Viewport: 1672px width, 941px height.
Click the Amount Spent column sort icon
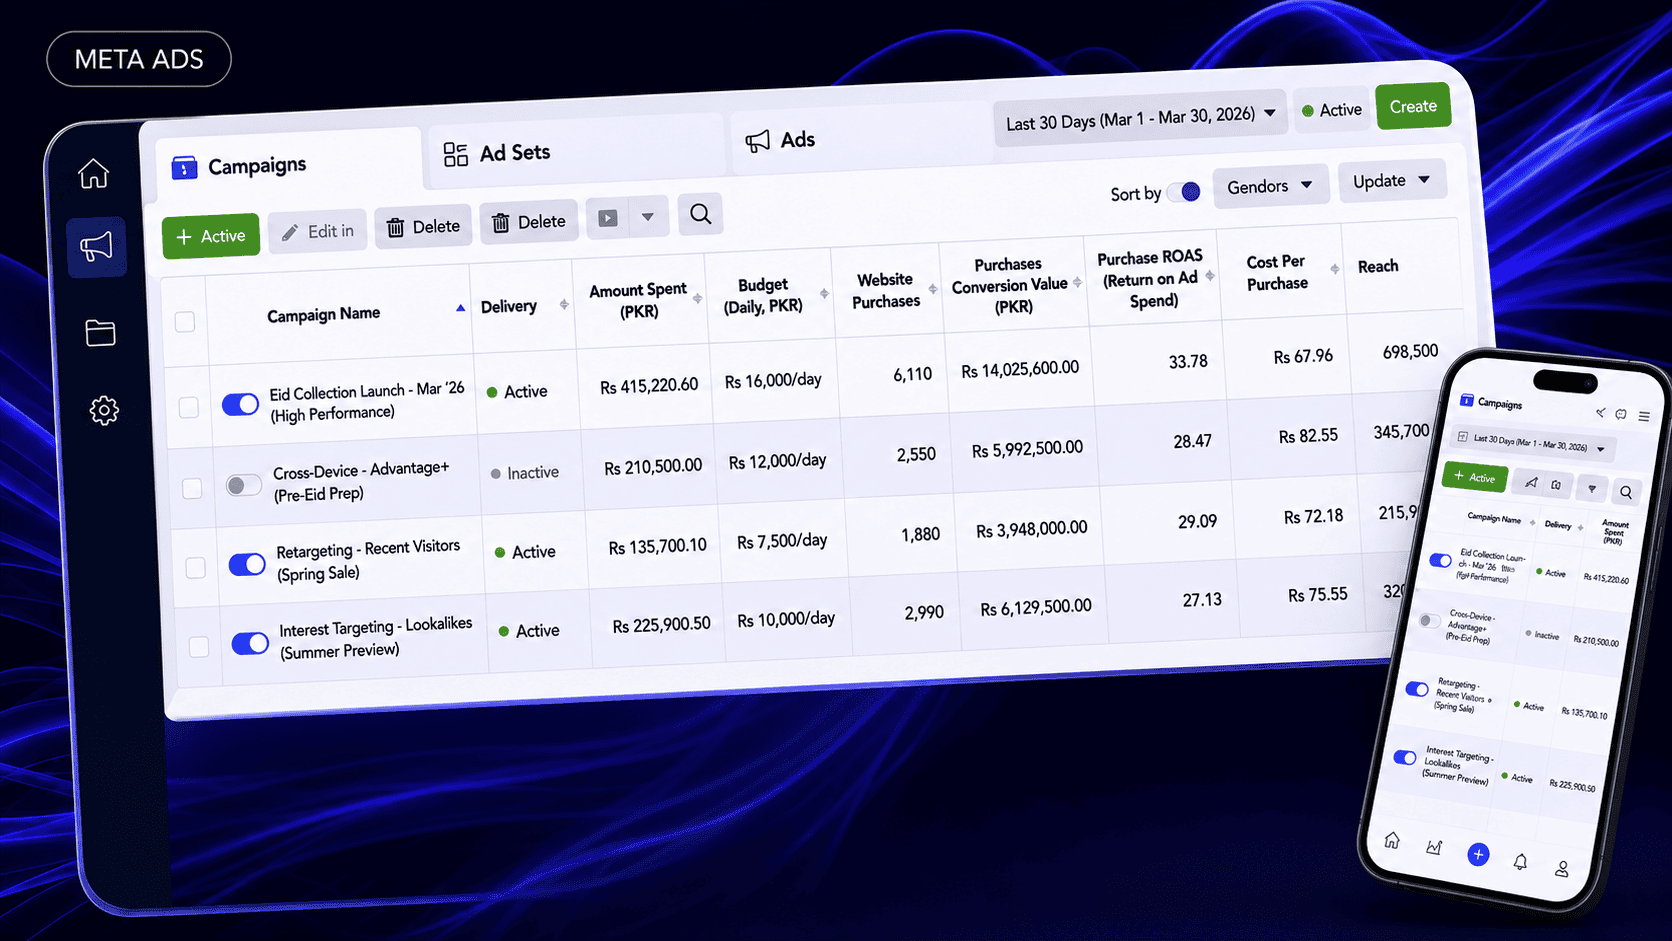click(x=697, y=298)
